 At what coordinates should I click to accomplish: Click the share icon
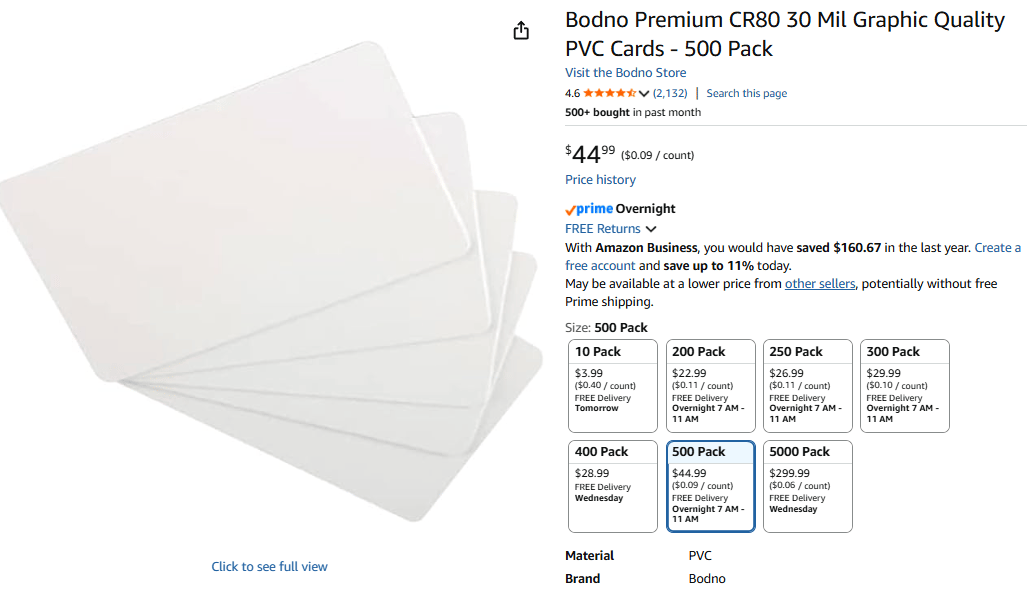pos(520,30)
